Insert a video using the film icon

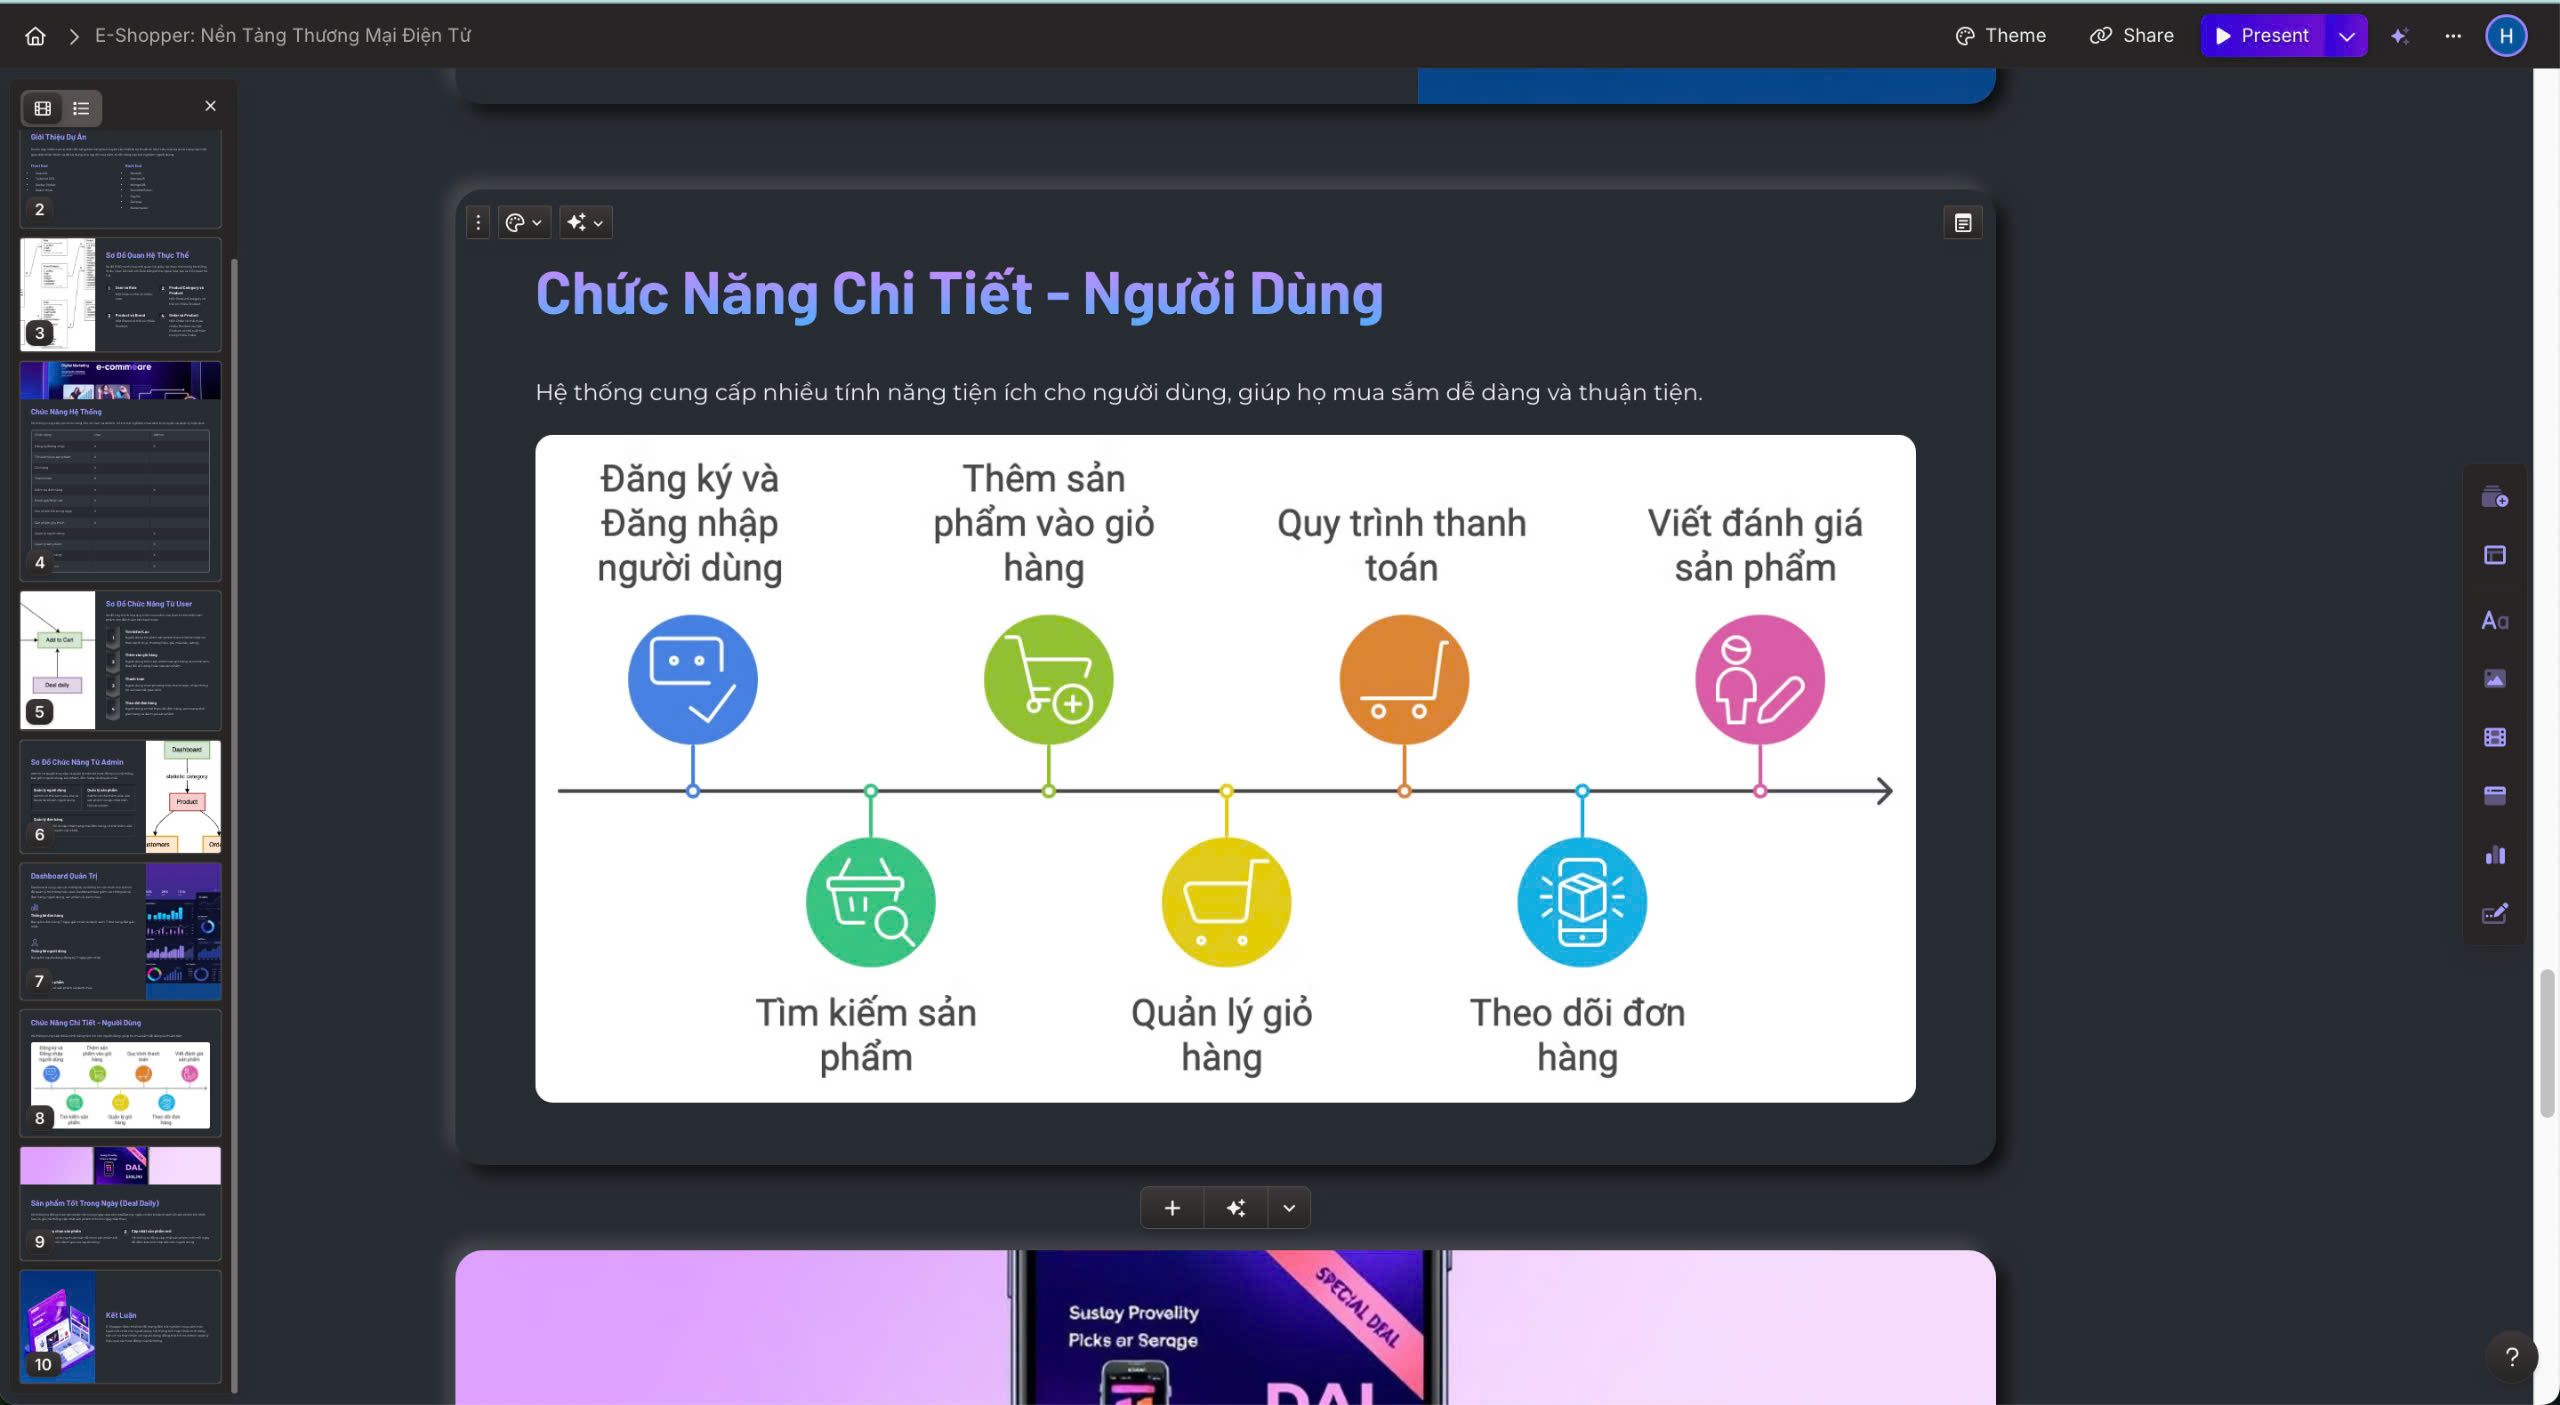point(2494,737)
